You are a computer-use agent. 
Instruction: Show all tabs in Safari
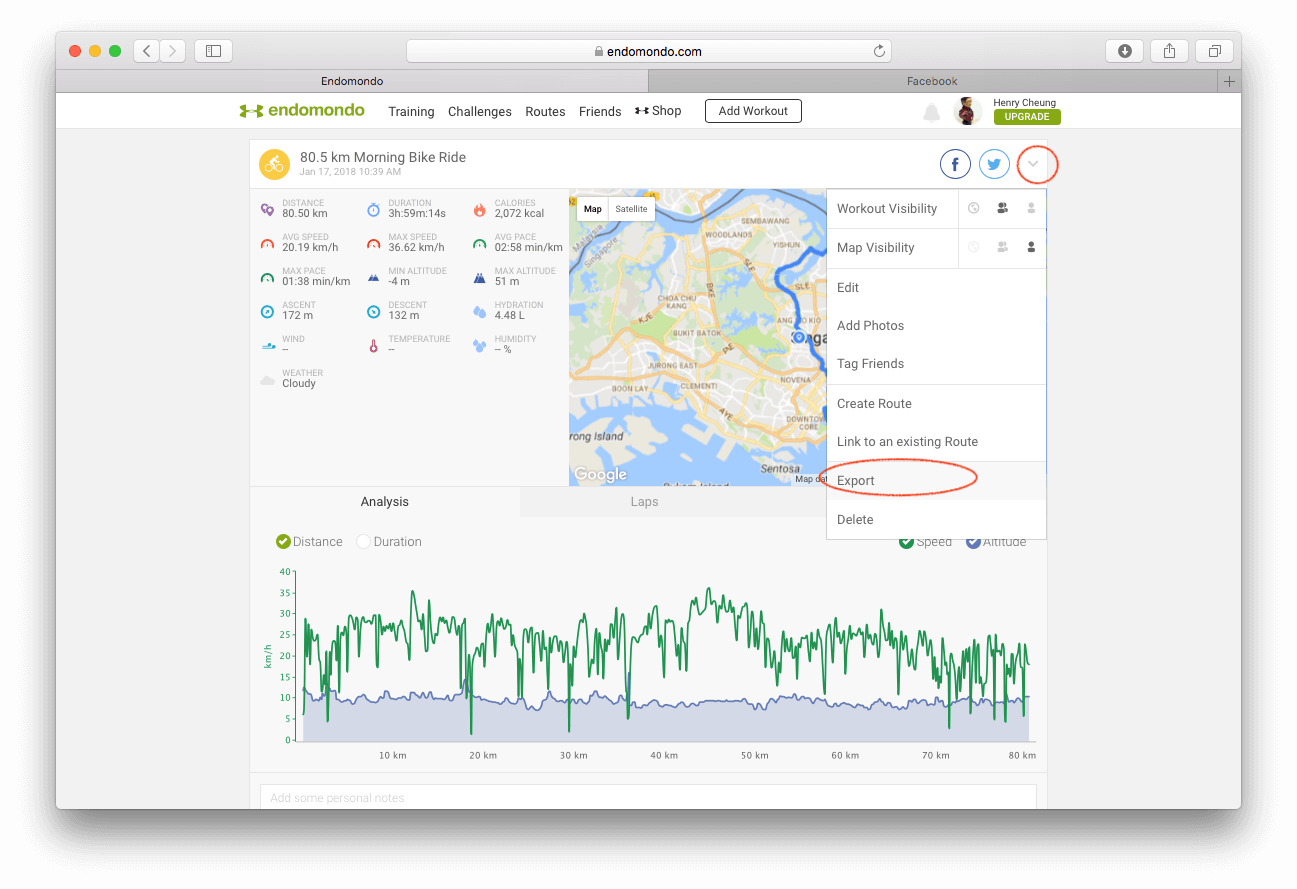pos(1214,51)
